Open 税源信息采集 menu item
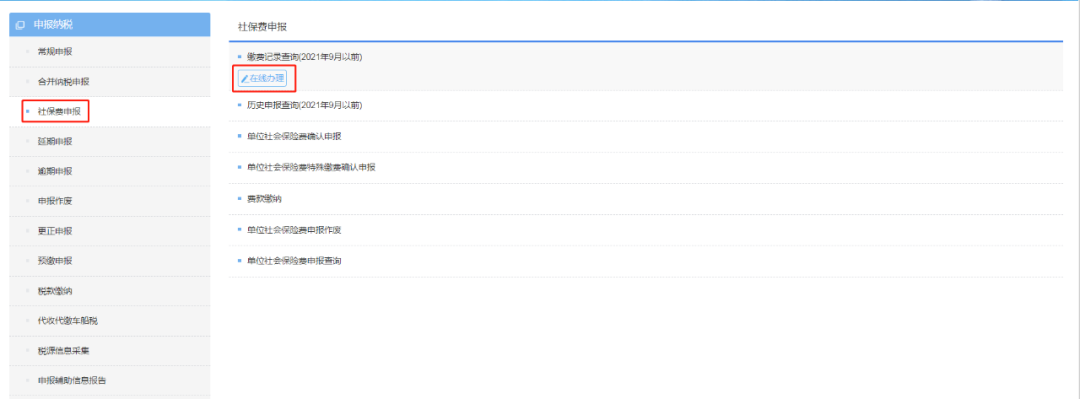The image size is (1080, 399). pos(63,351)
